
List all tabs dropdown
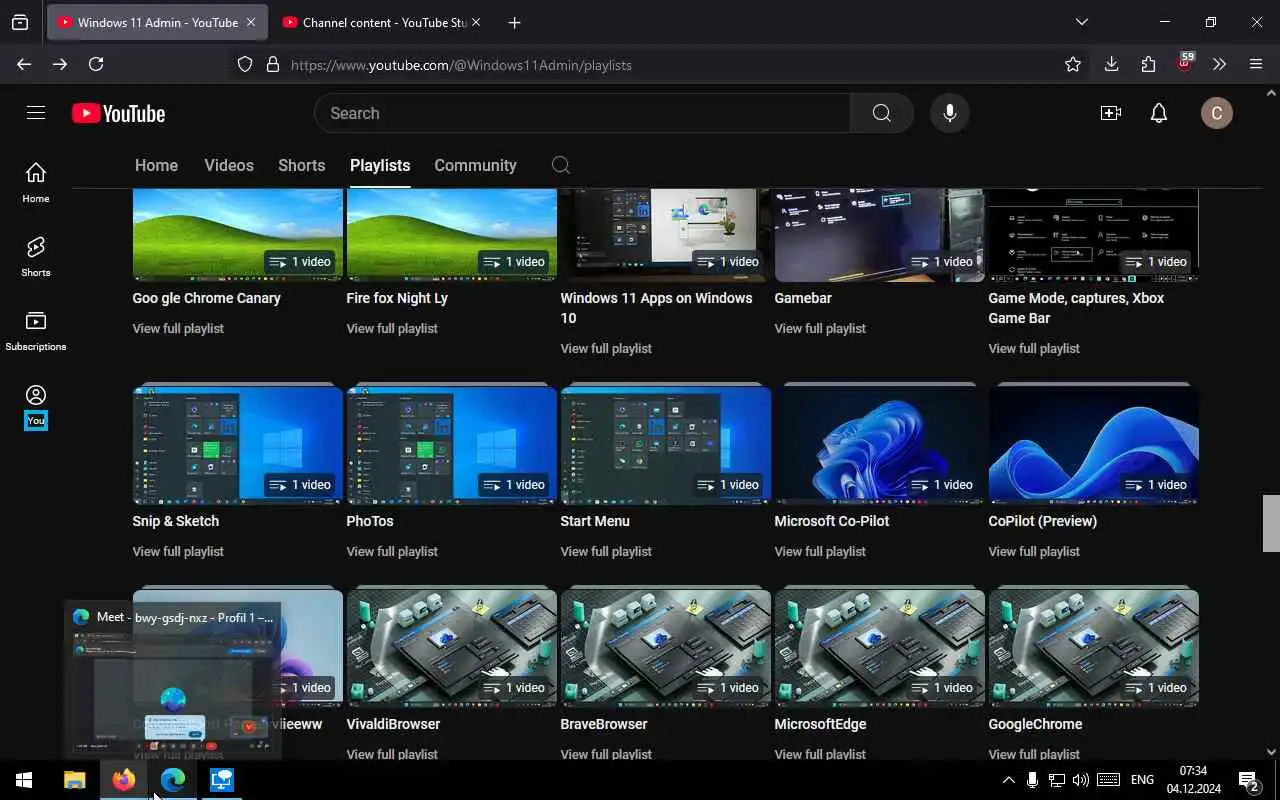(1081, 22)
